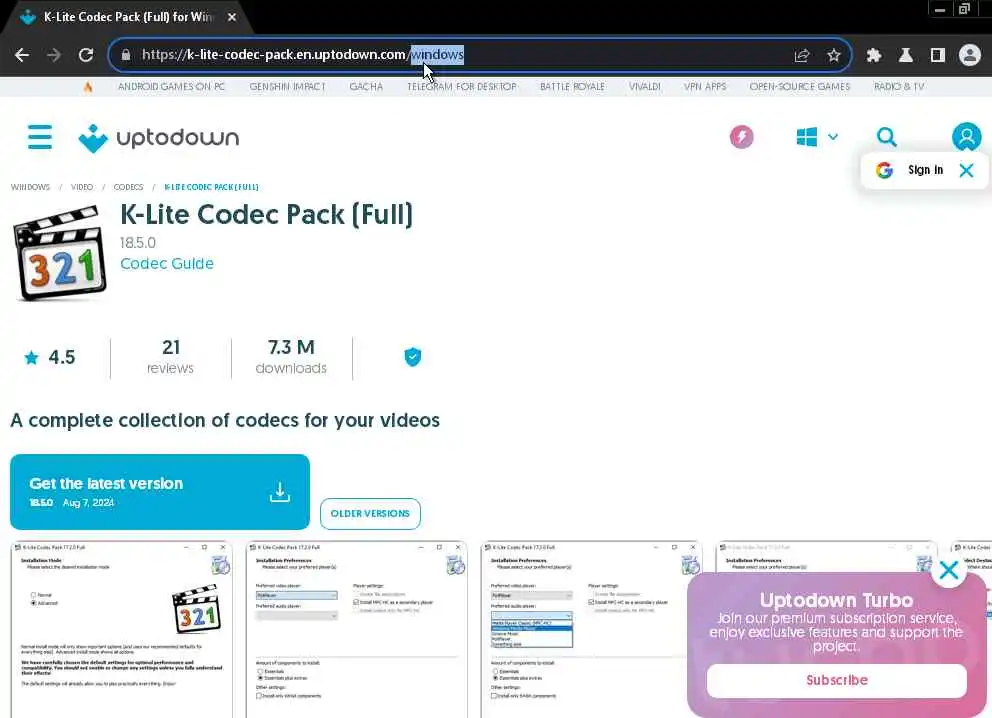Click the blue security shield badge
992x718 pixels.
click(412, 357)
